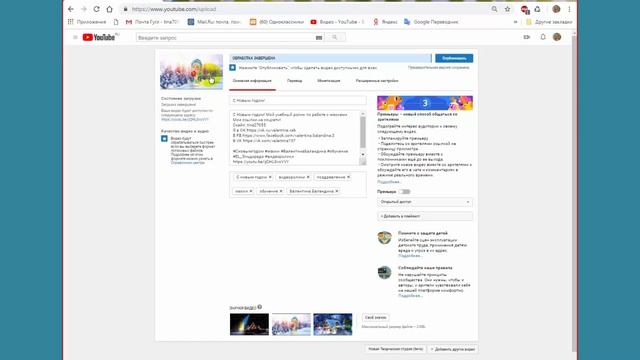The height and width of the screenshot is (360, 640).
Task: Open the YouTube account avatar
Action: pos(557,37)
